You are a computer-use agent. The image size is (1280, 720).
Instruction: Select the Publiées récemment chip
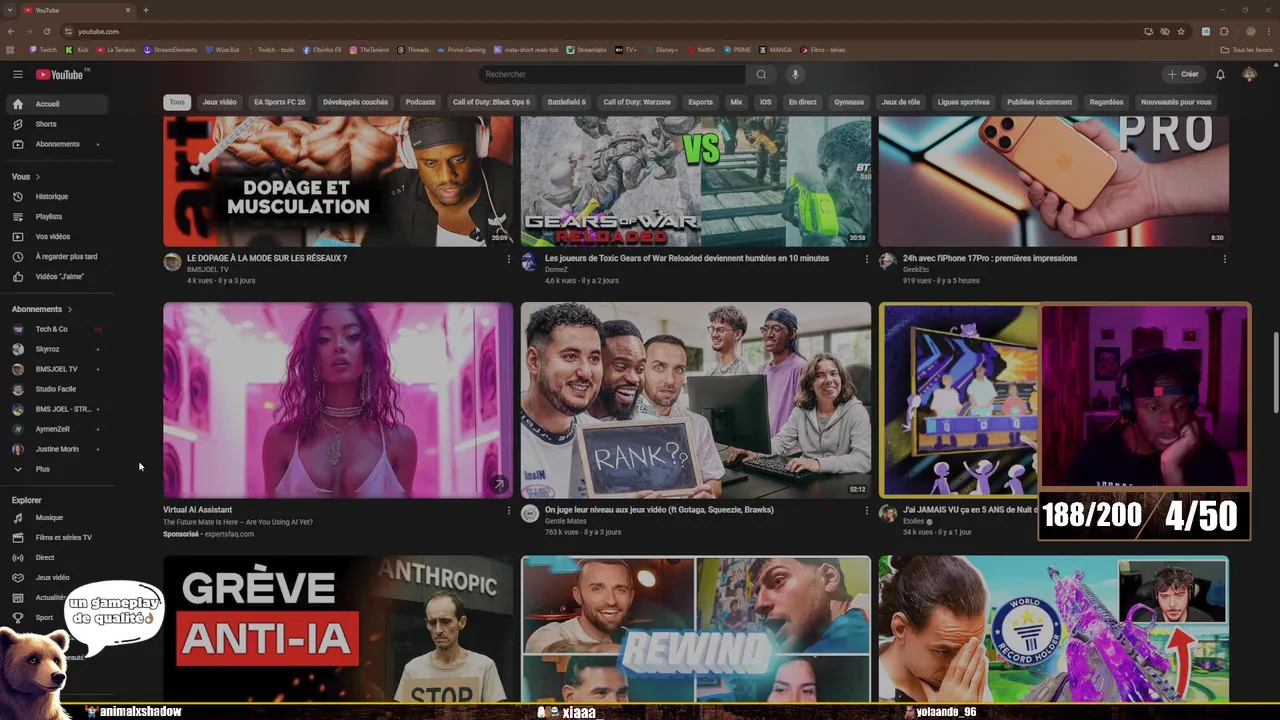[x=1040, y=102]
